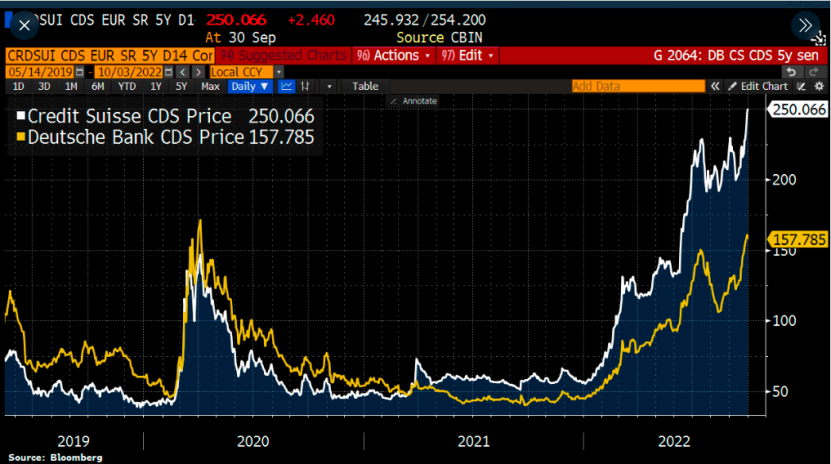The height and width of the screenshot is (464, 831).
Task: Click the annotation pencil icon beside Edit Chart
Action: click(801, 86)
